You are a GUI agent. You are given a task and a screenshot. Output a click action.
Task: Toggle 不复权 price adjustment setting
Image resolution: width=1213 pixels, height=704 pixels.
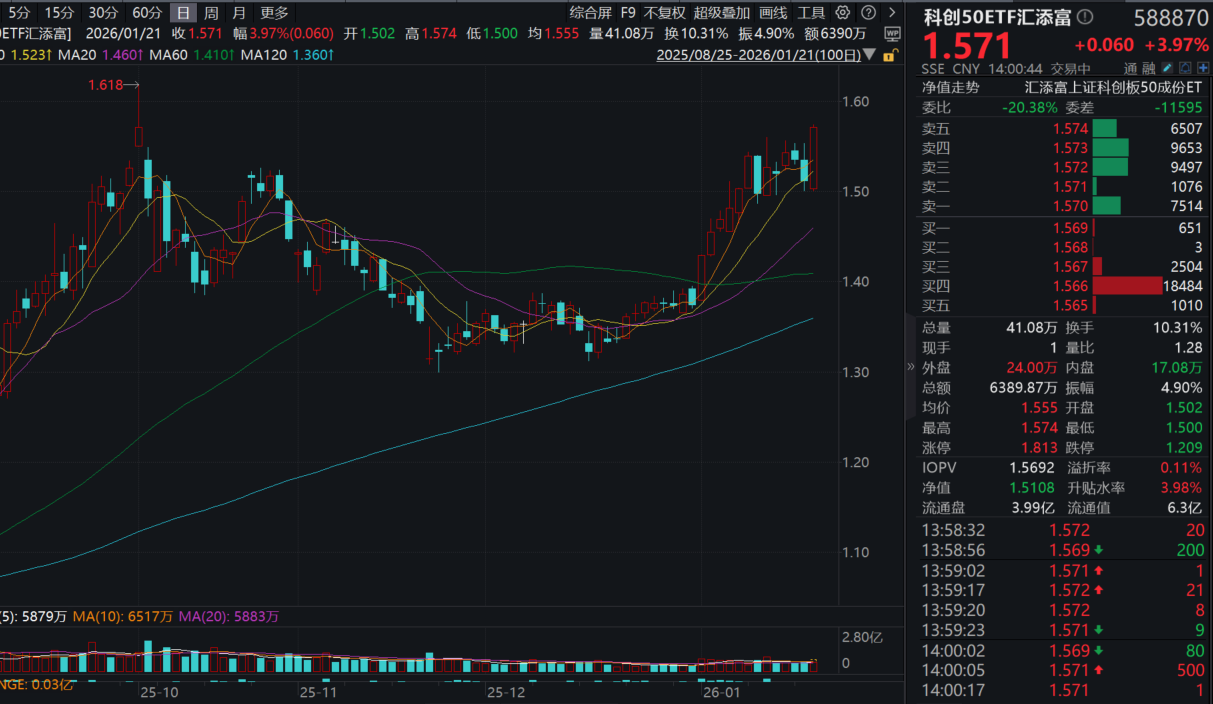coord(665,13)
